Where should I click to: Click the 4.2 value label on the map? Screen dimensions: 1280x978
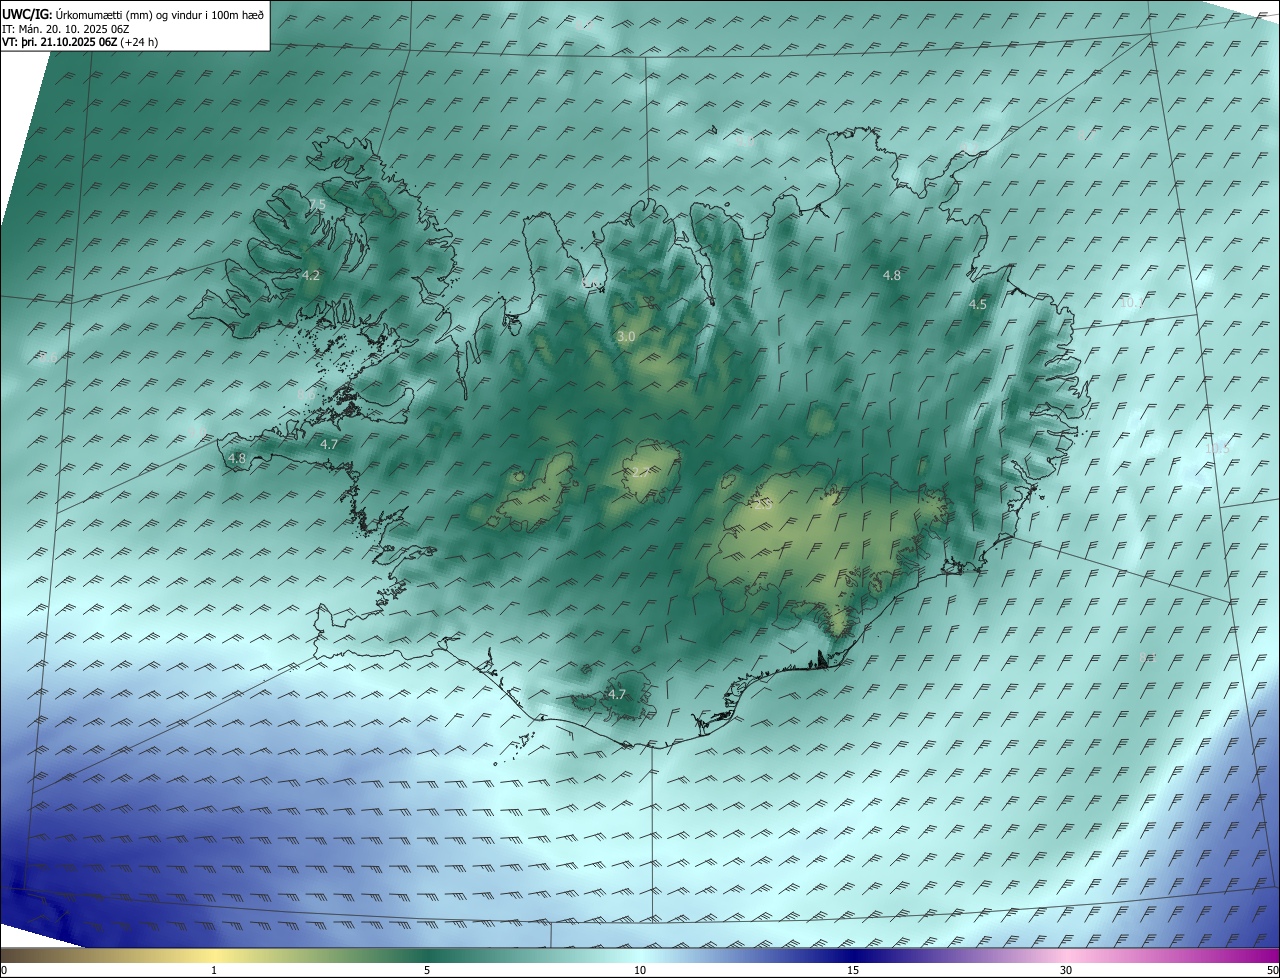pos(311,275)
